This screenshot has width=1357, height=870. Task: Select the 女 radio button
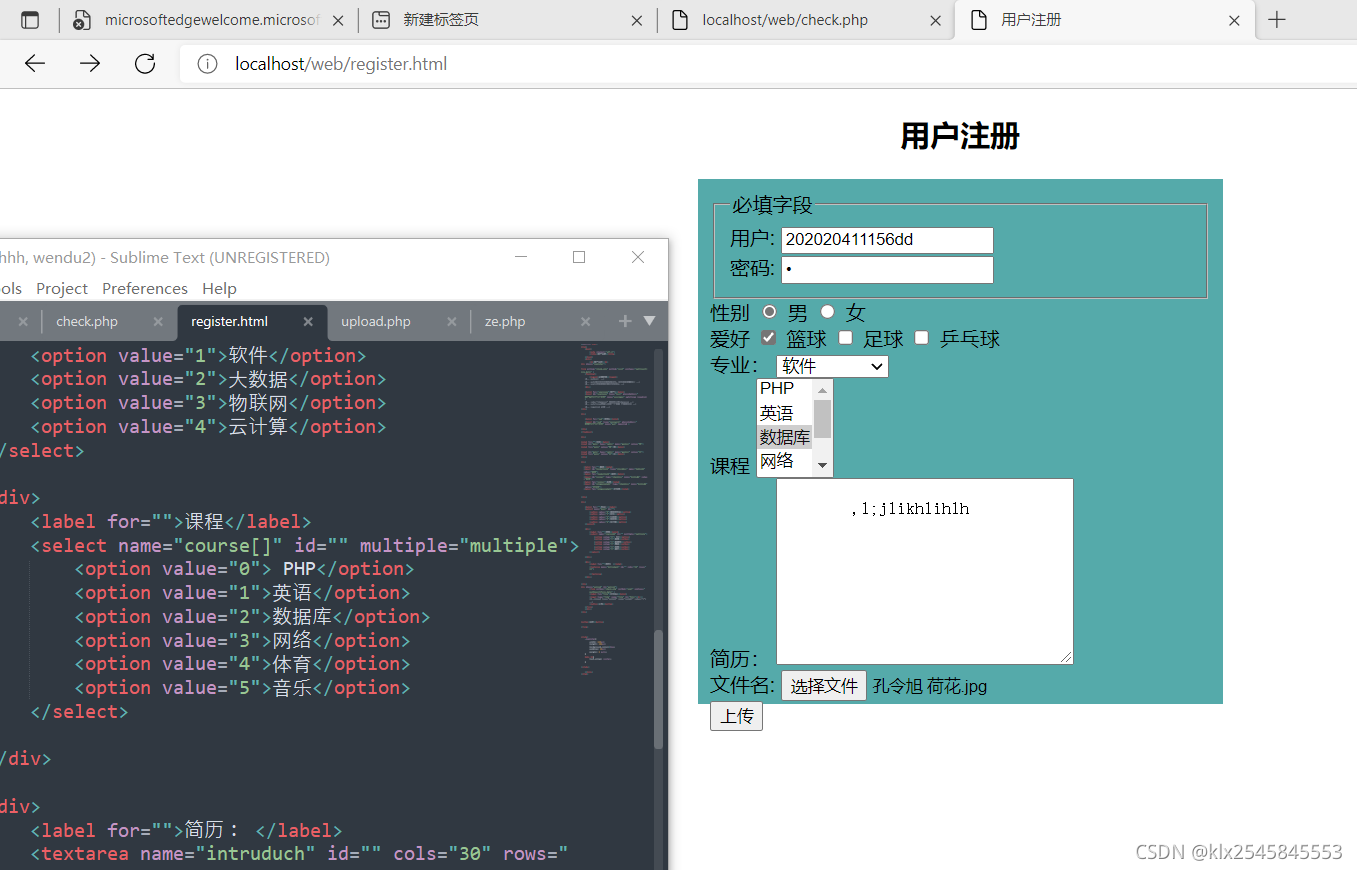(827, 312)
